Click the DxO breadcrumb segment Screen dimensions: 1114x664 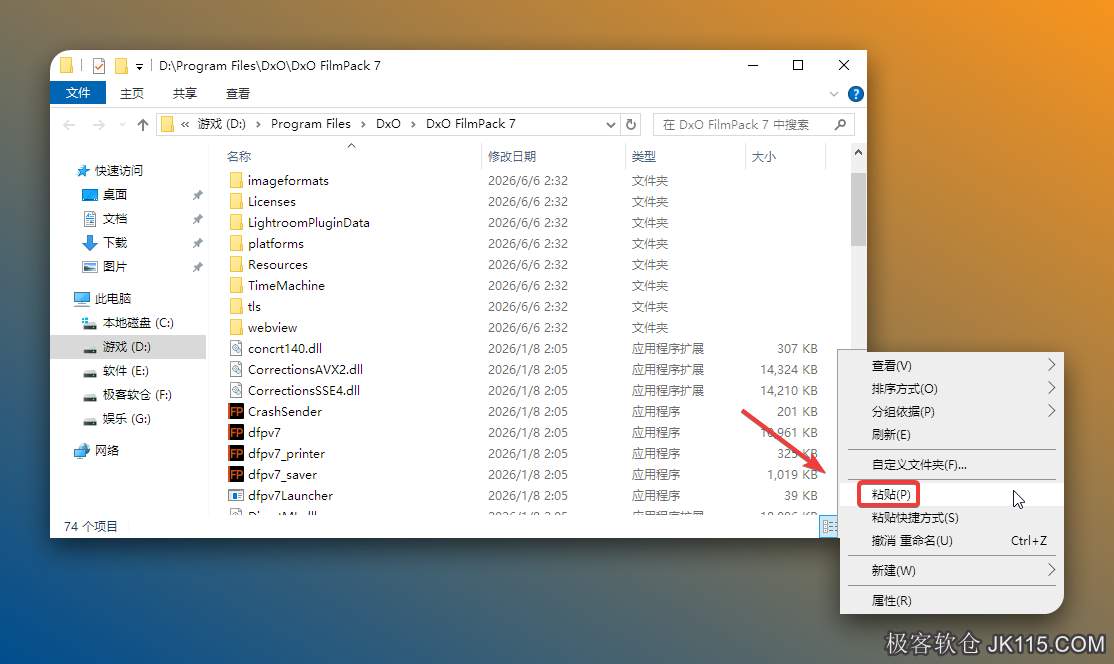pos(388,124)
